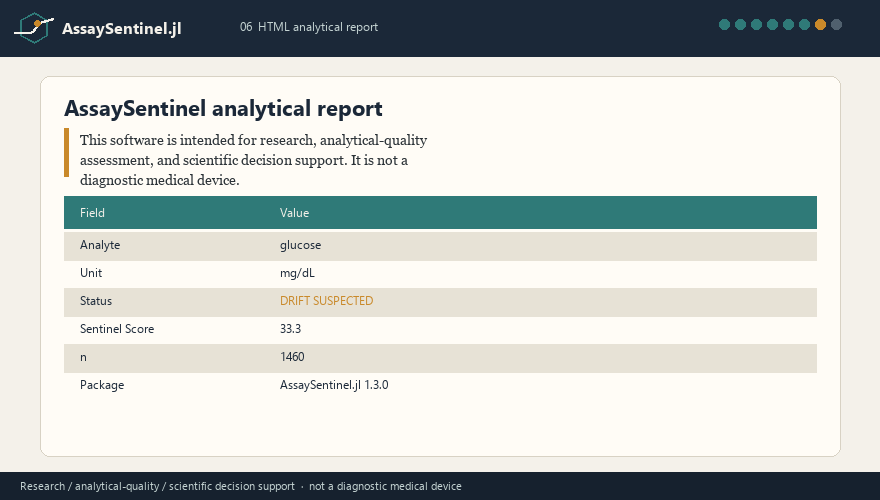The height and width of the screenshot is (500, 880).
Task: Click the 'glucose' value cell
Action: 301,245
